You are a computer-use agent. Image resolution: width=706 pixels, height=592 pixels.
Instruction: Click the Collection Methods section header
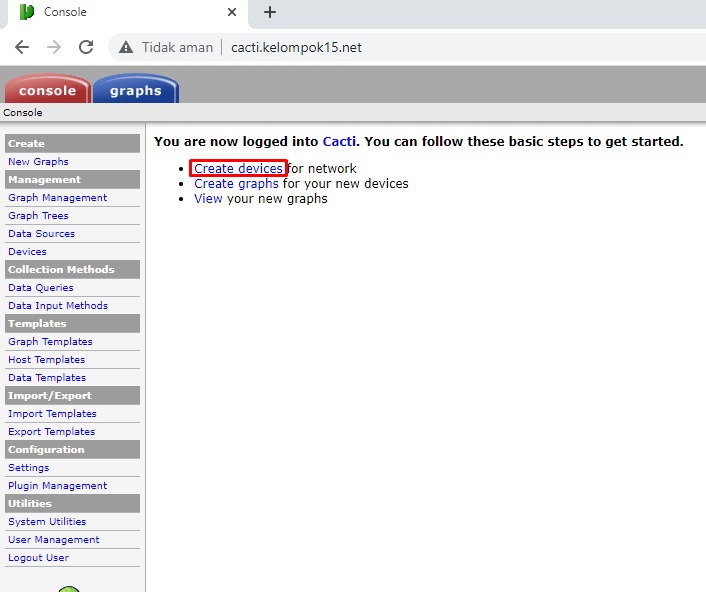point(72,270)
